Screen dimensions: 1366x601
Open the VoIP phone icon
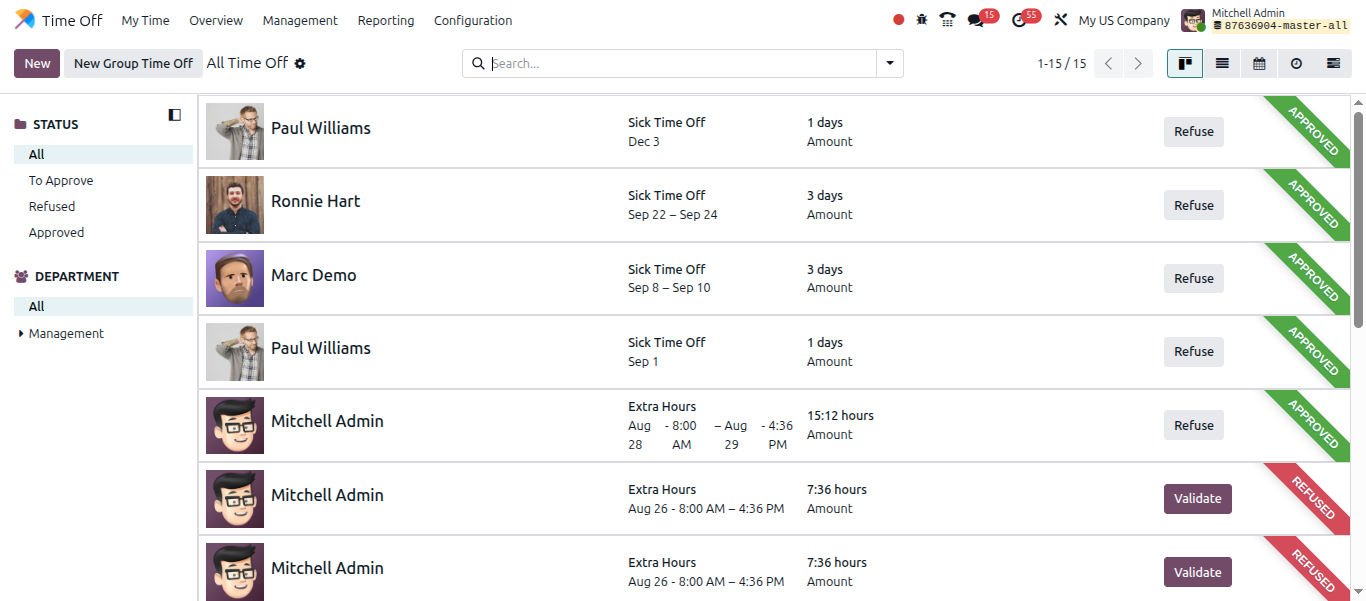pyautogui.click(x=947, y=20)
